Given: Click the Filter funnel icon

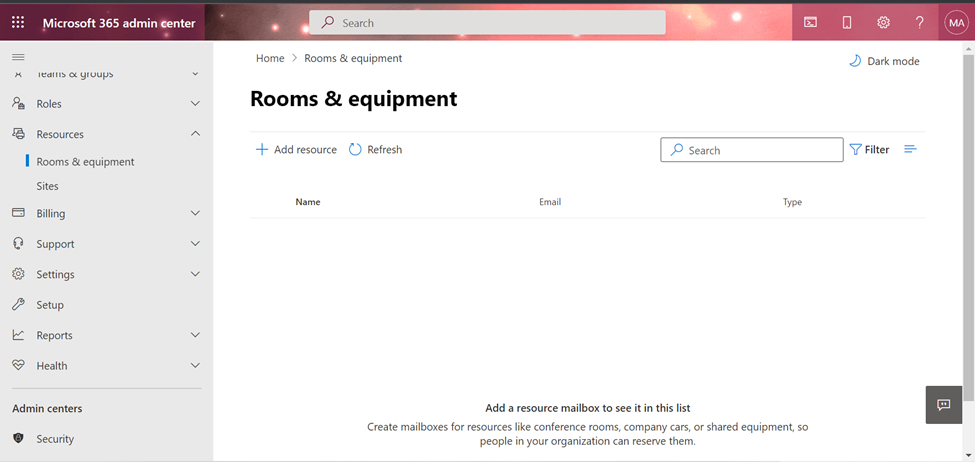Looking at the screenshot, I should click(x=856, y=149).
